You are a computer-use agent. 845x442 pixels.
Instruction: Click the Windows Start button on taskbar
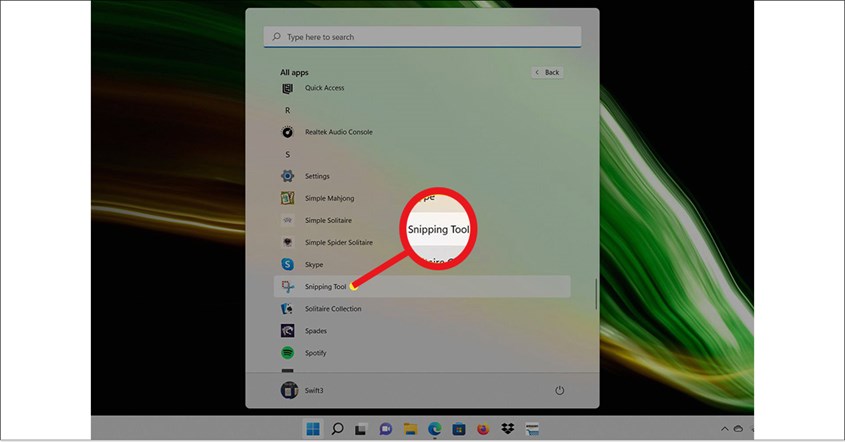pyautogui.click(x=313, y=429)
